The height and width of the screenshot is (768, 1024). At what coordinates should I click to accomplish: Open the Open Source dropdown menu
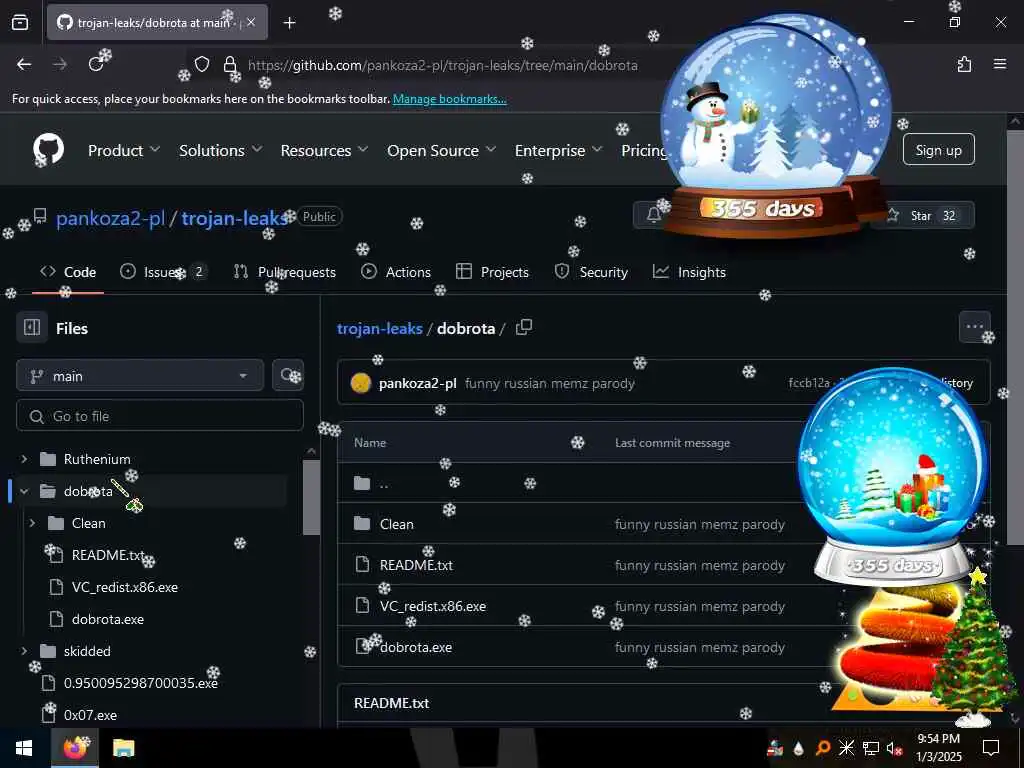441,150
